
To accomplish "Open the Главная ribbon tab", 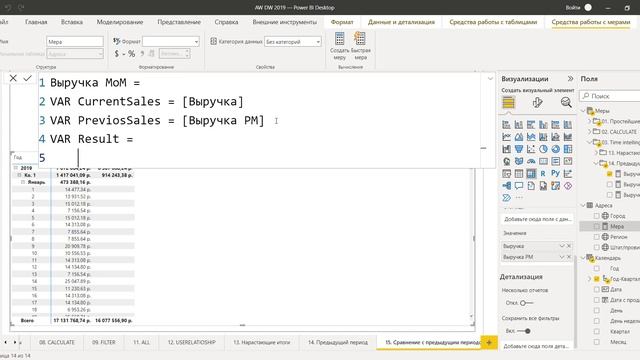I will (x=36, y=22).
